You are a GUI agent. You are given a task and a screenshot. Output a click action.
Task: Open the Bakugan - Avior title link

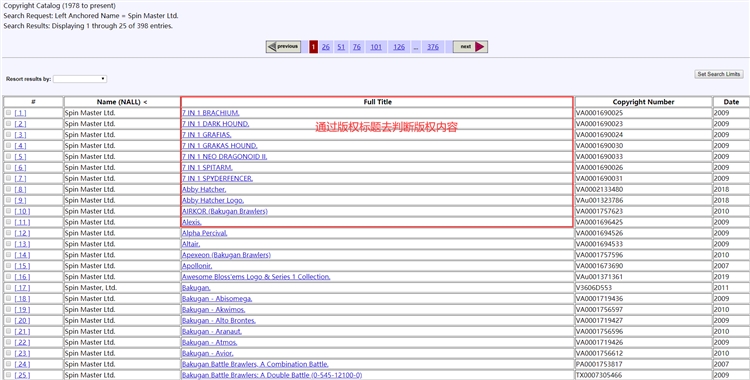(x=208, y=353)
